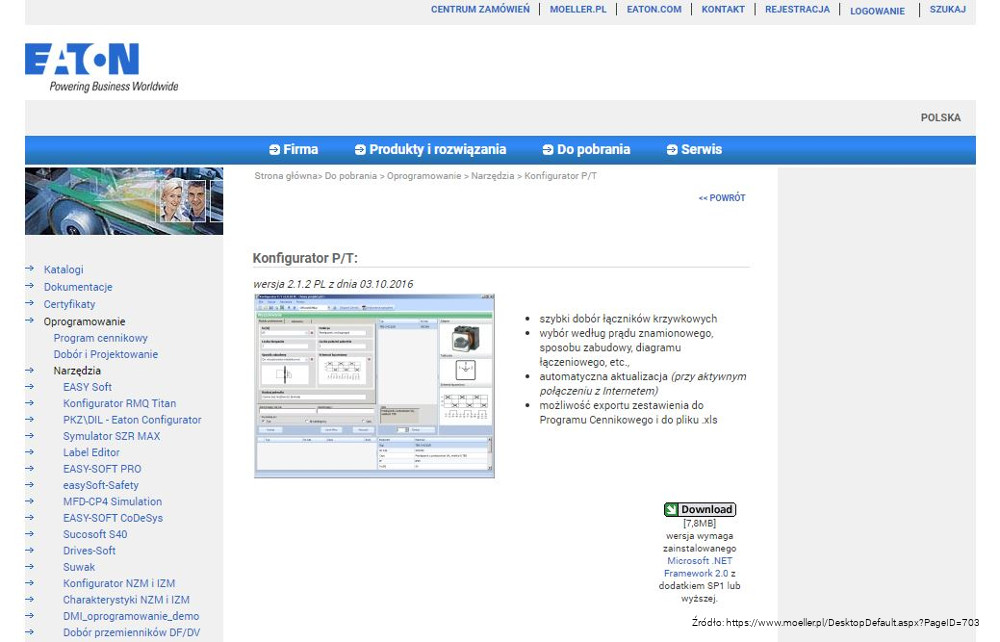The height and width of the screenshot is (642, 1000).
Task: Click the Eaton logo
Action: (x=82, y=61)
